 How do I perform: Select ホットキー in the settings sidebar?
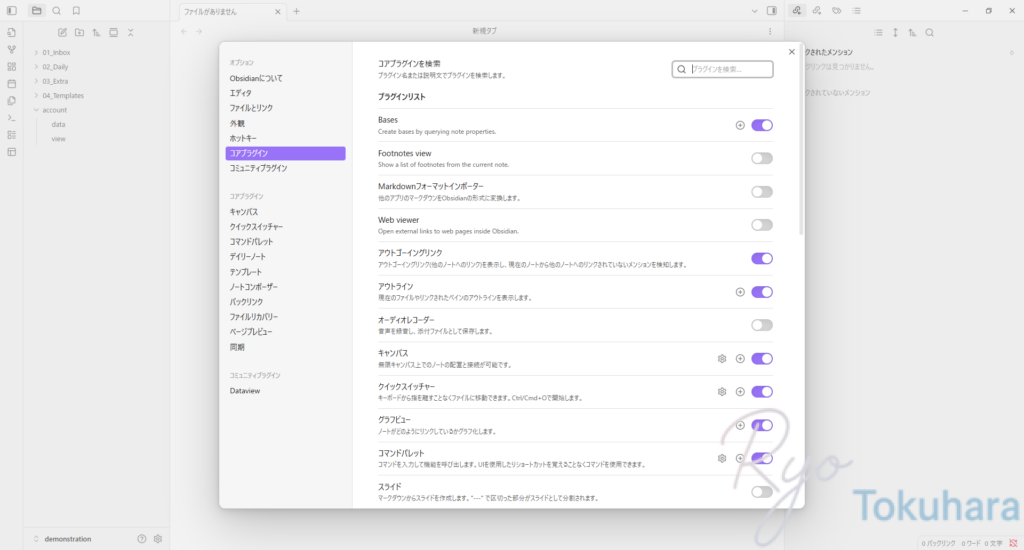click(243, 138)
